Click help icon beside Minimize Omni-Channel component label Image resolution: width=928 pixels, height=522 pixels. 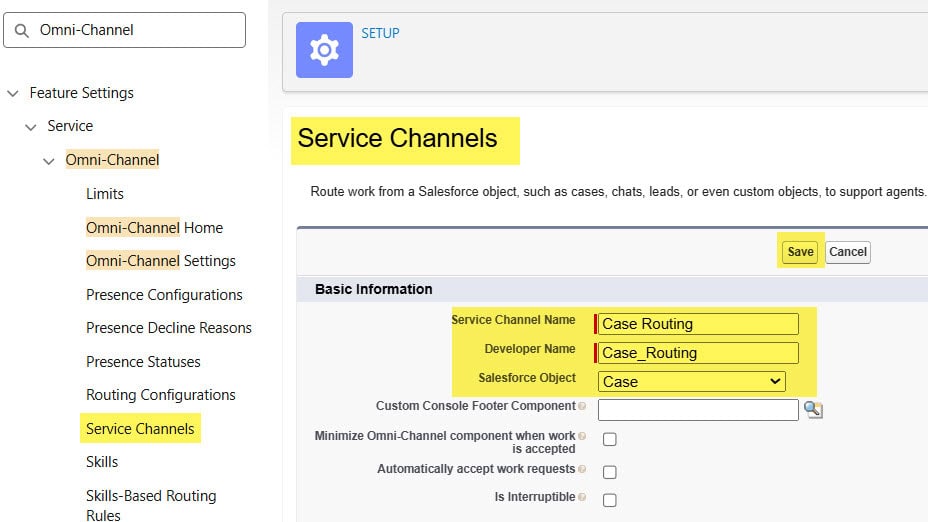point(582,436)
